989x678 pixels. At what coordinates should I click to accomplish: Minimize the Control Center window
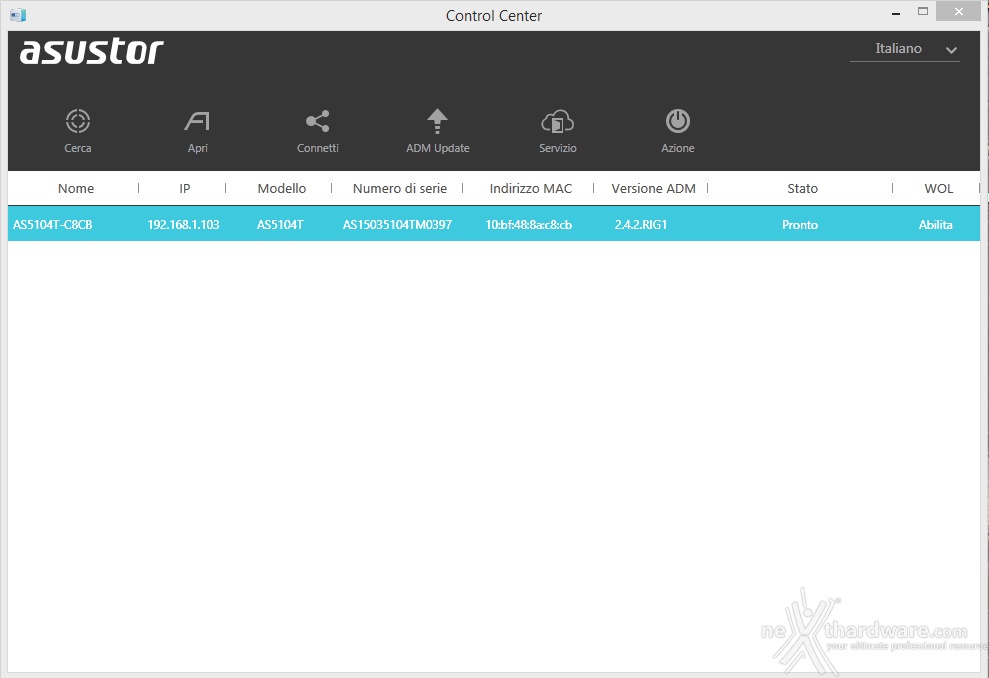point(896,13)
